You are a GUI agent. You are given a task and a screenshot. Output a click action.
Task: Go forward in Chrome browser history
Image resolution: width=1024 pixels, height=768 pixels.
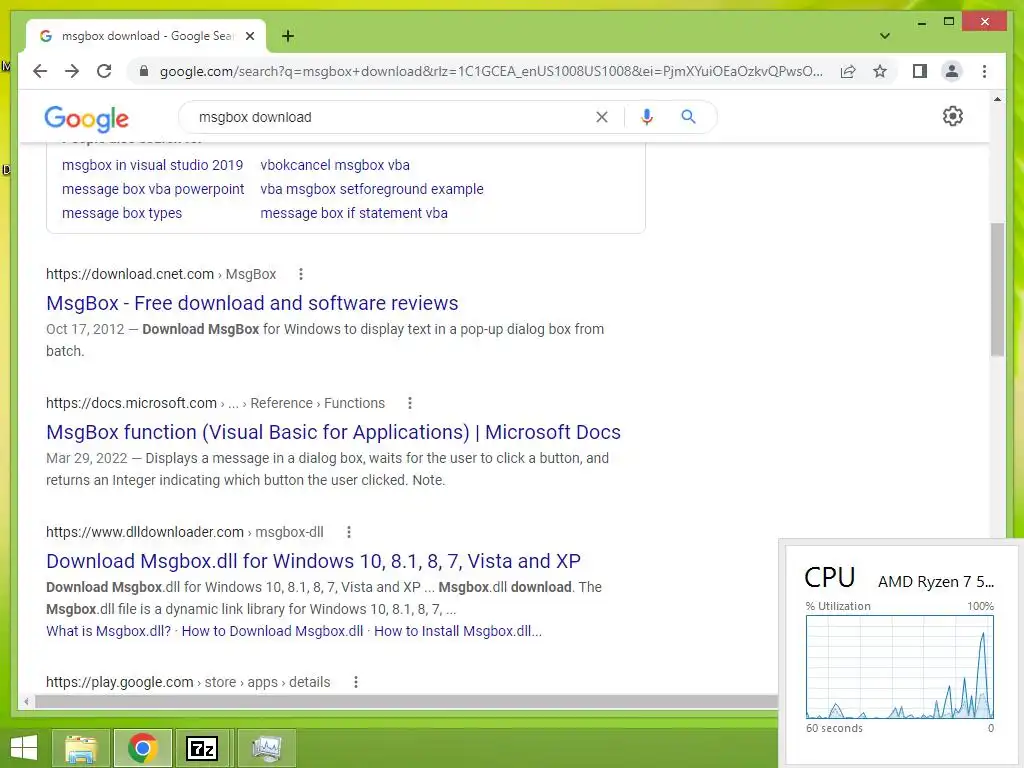coord(72,71)
